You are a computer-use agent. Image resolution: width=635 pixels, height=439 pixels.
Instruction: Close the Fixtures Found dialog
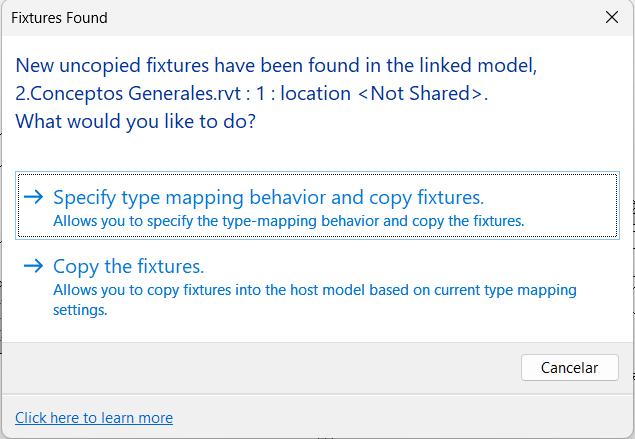[612, 18]
